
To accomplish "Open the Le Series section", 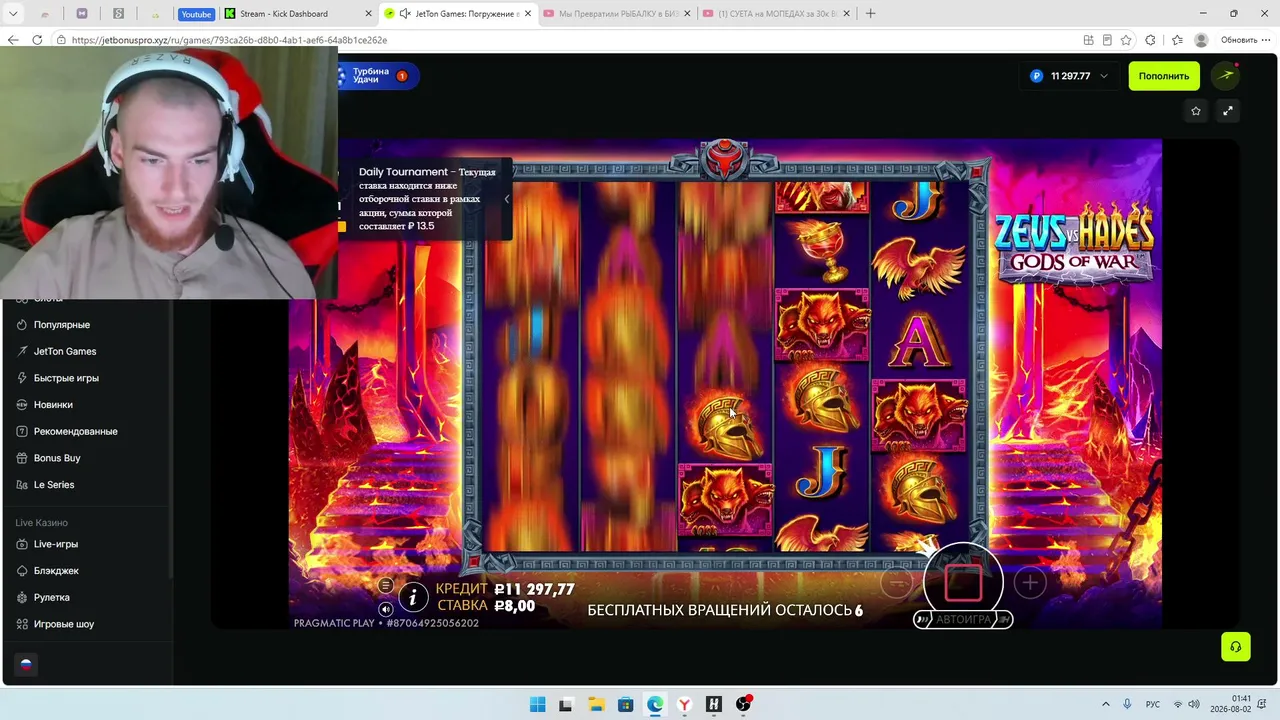I will tap(54, 485).
